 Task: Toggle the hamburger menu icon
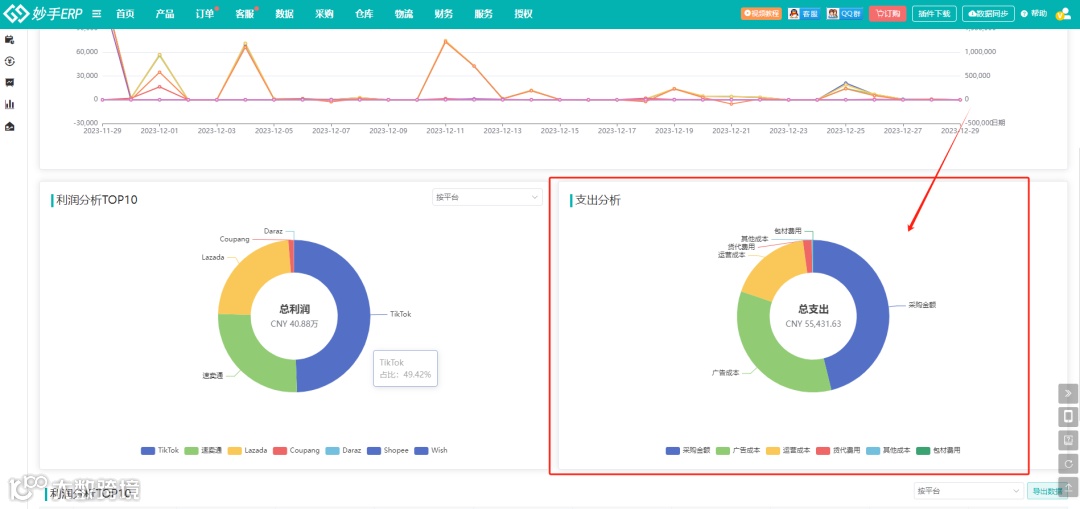97,14
